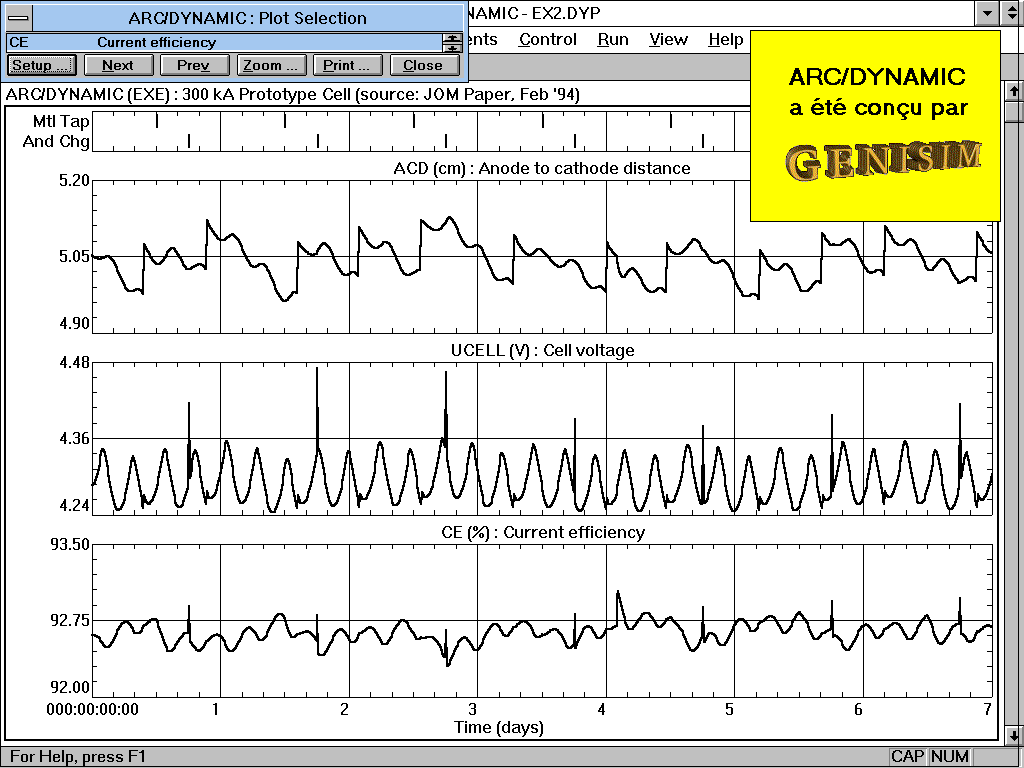
Task: Click the 000:00:00:00 time origin label
Action: coord(93,709)
